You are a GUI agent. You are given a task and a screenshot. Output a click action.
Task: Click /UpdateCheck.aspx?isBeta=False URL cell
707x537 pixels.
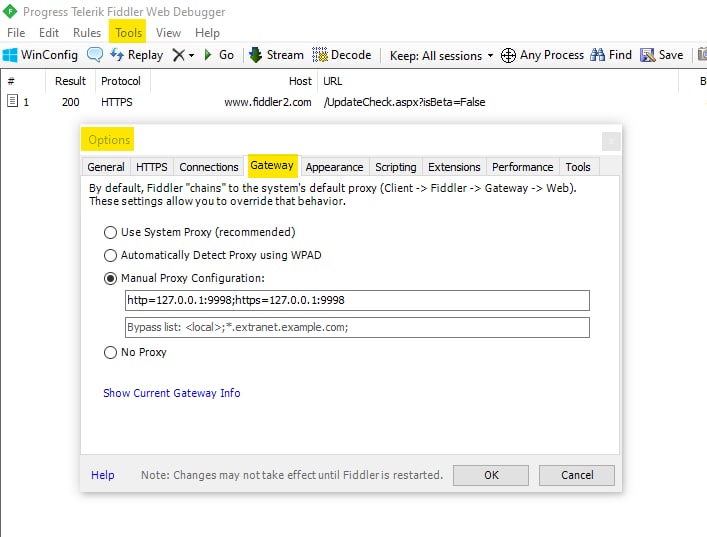404,102
